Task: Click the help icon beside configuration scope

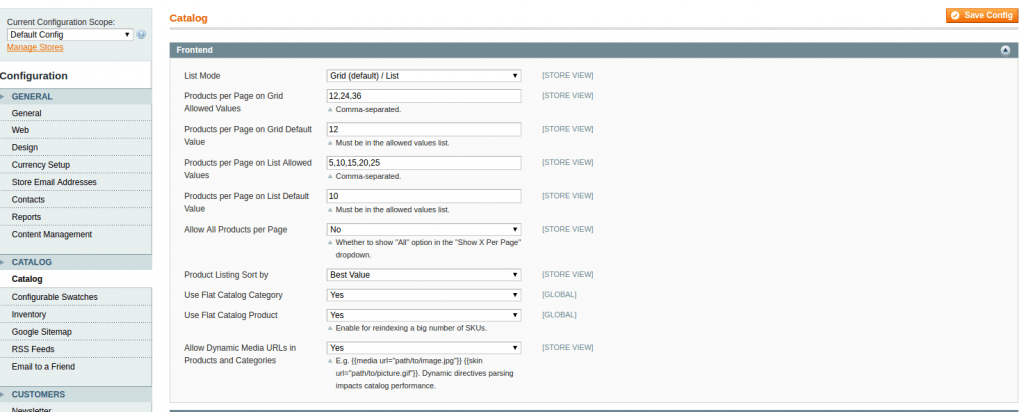Action: [x=141, y=35]
